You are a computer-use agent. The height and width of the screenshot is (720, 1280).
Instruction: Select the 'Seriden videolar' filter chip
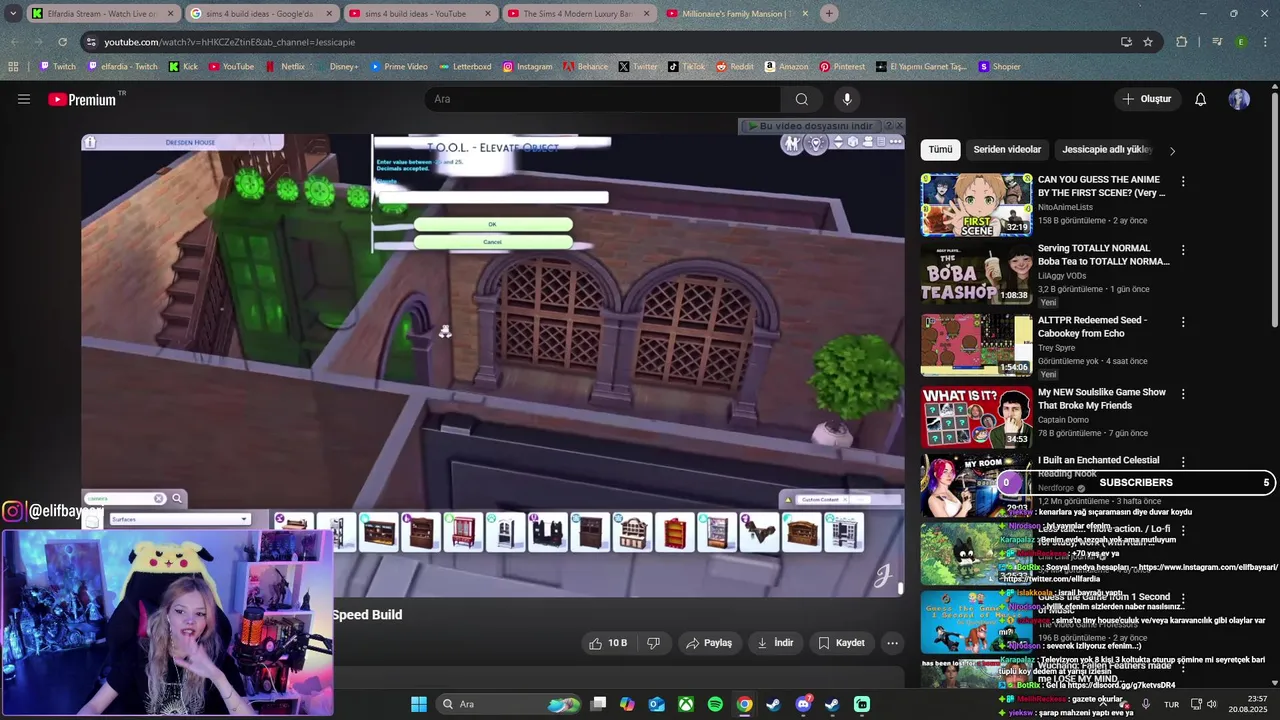click(1007, 150)
